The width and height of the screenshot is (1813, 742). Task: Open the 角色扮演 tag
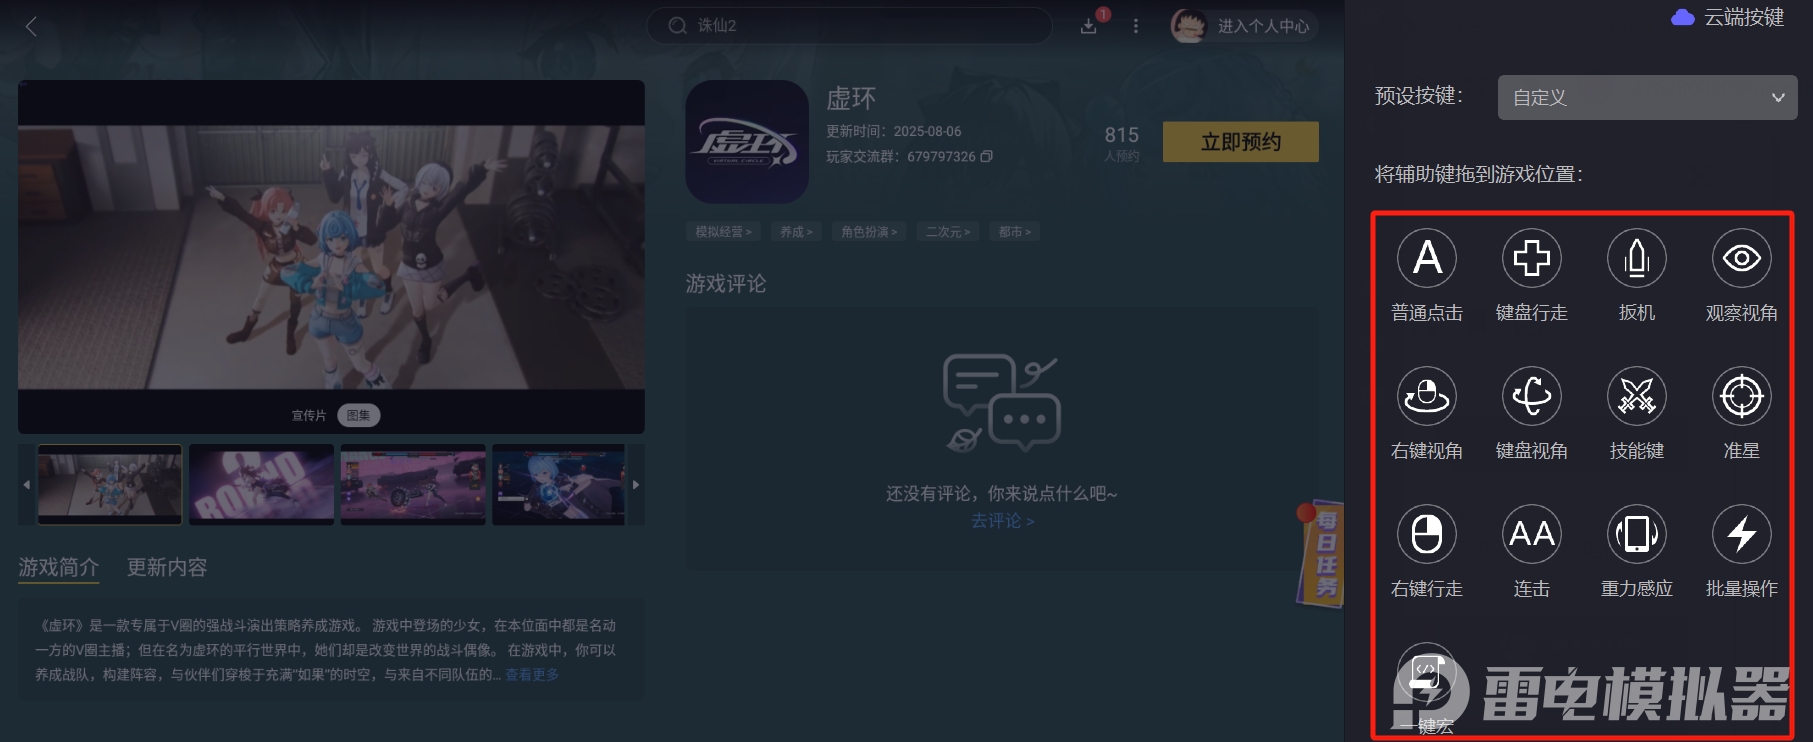click(x=869, y=232)
